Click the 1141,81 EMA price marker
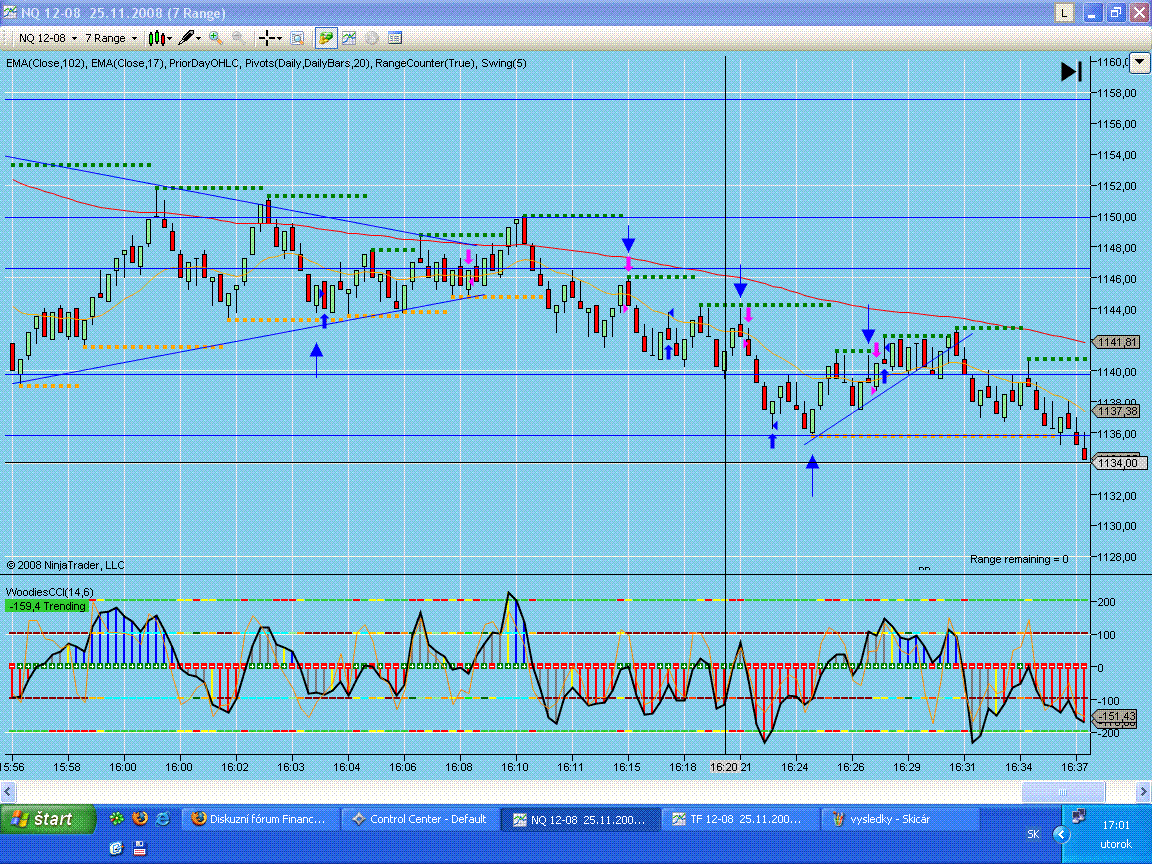1152x864 pixels. point(1117,342)
